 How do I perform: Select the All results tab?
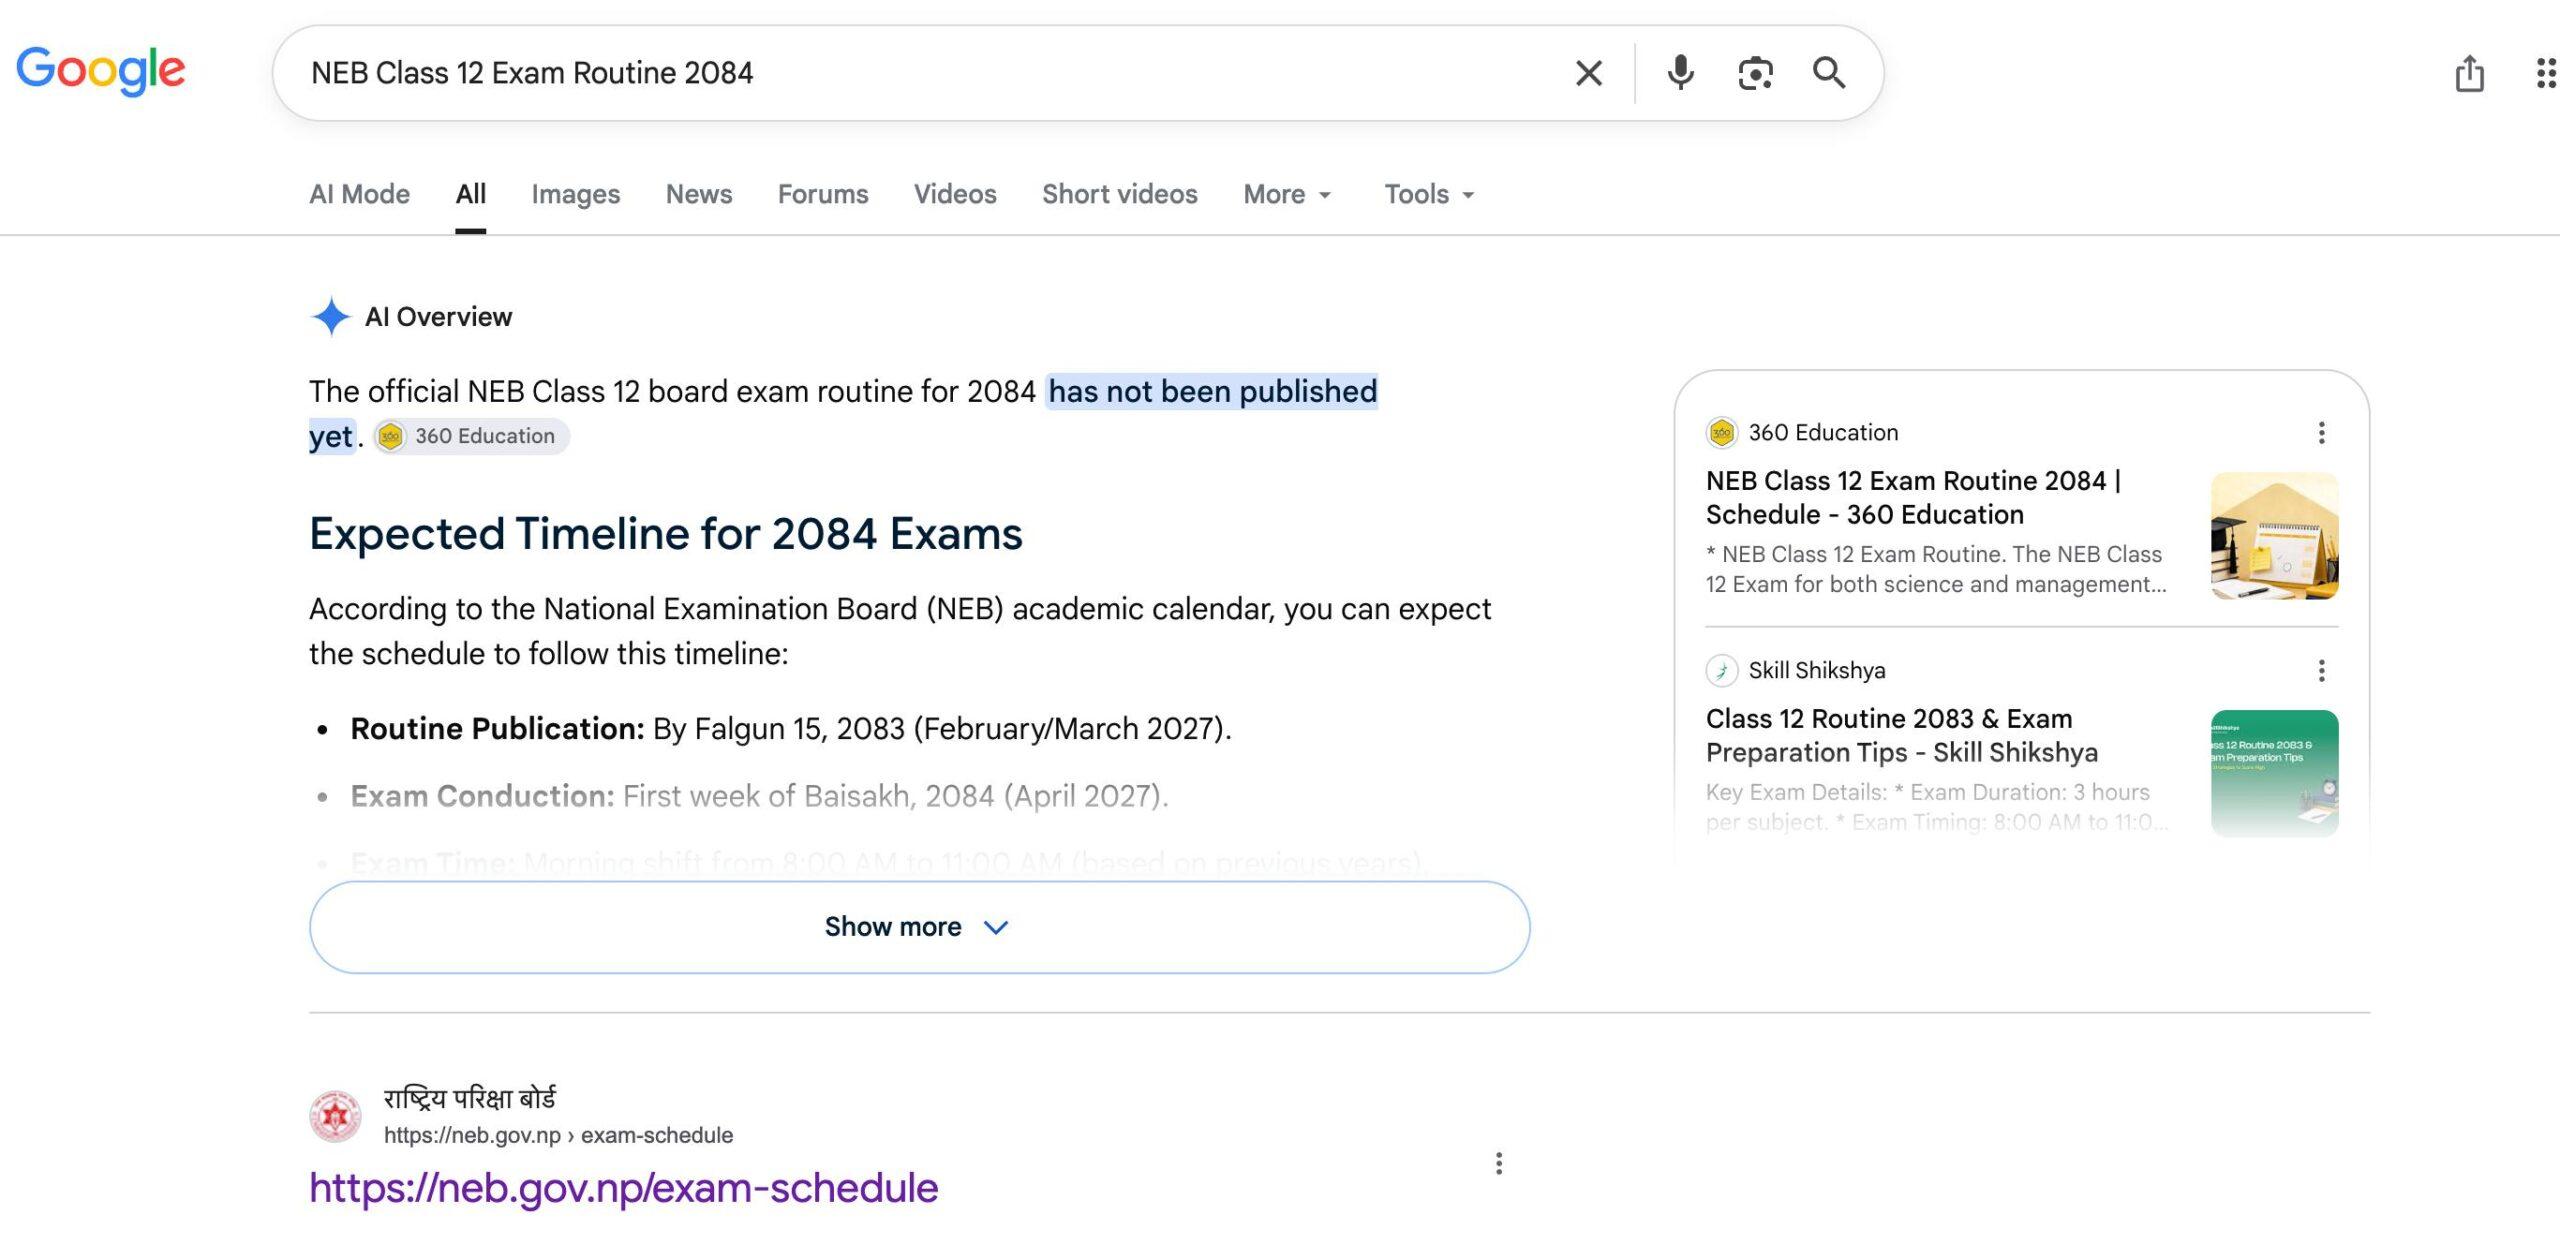click(471, 194)
